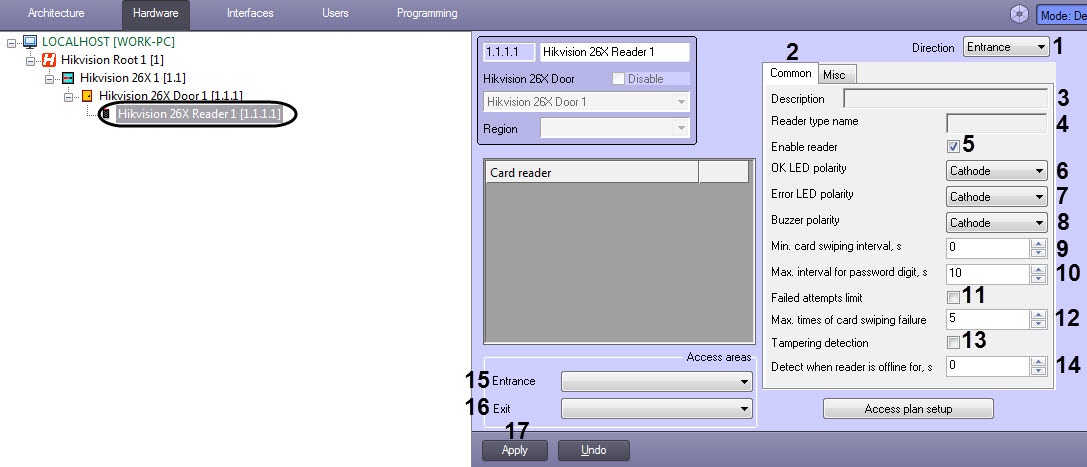
Task: Click the Reader type name field
Action: (996, 123)
